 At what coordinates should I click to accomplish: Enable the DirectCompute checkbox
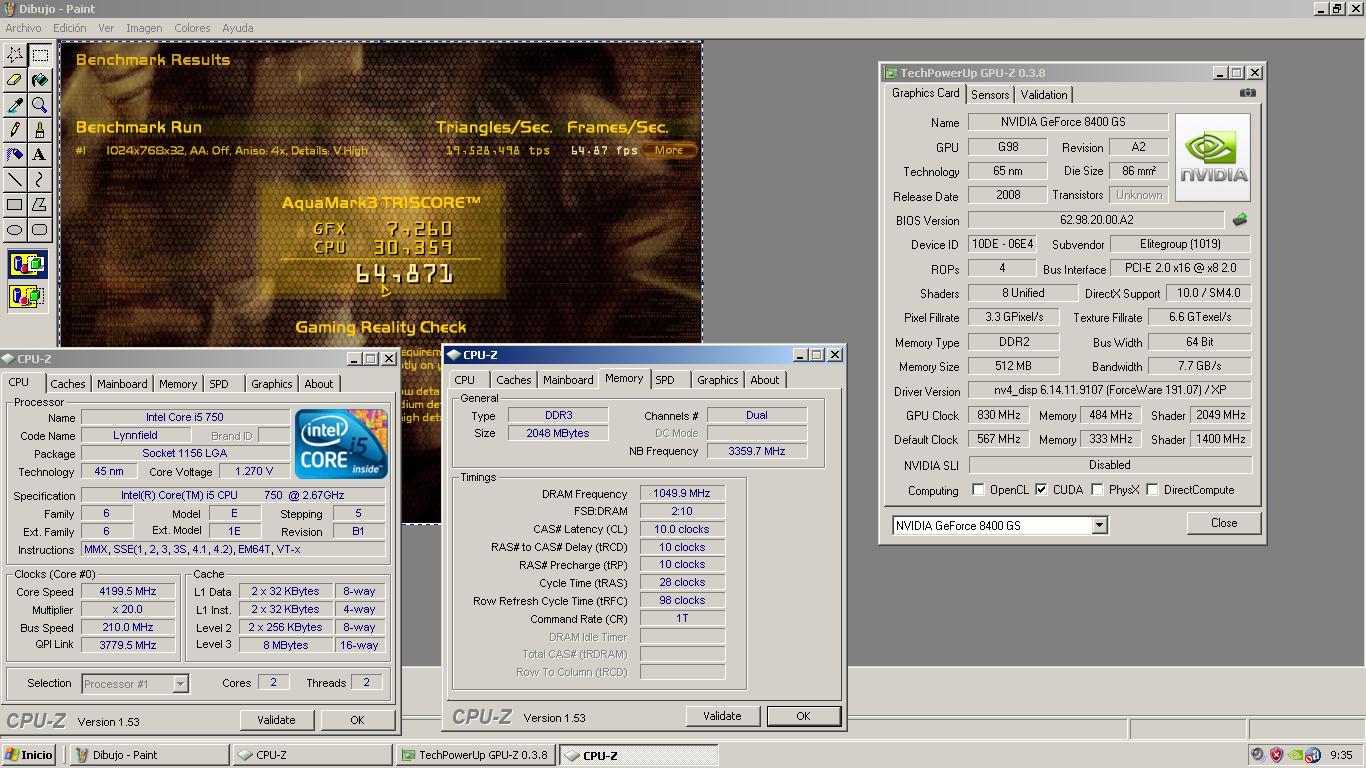coord(1152,490)
